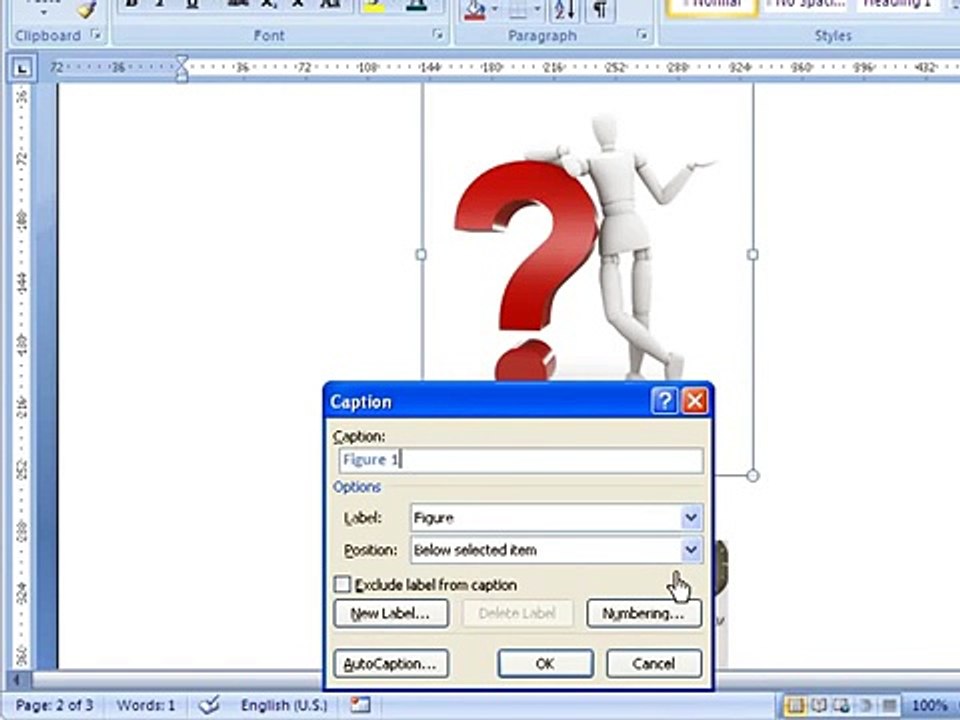Switch to Draft view

coord(890,706)
